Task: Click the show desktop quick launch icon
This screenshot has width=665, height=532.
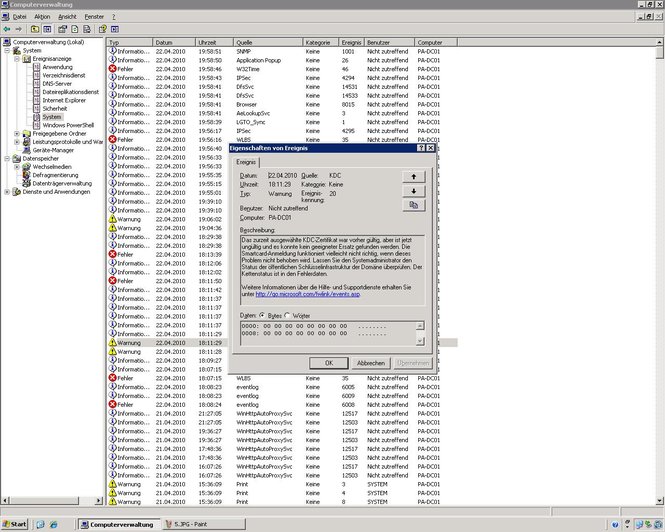Action: [x=40, y=524]
